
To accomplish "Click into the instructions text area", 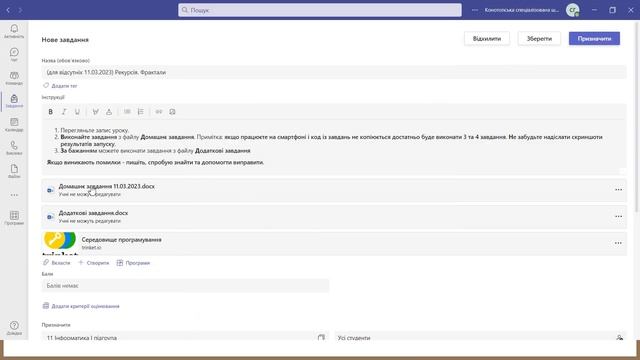I will pyautogui.click(x=334, y=147).
